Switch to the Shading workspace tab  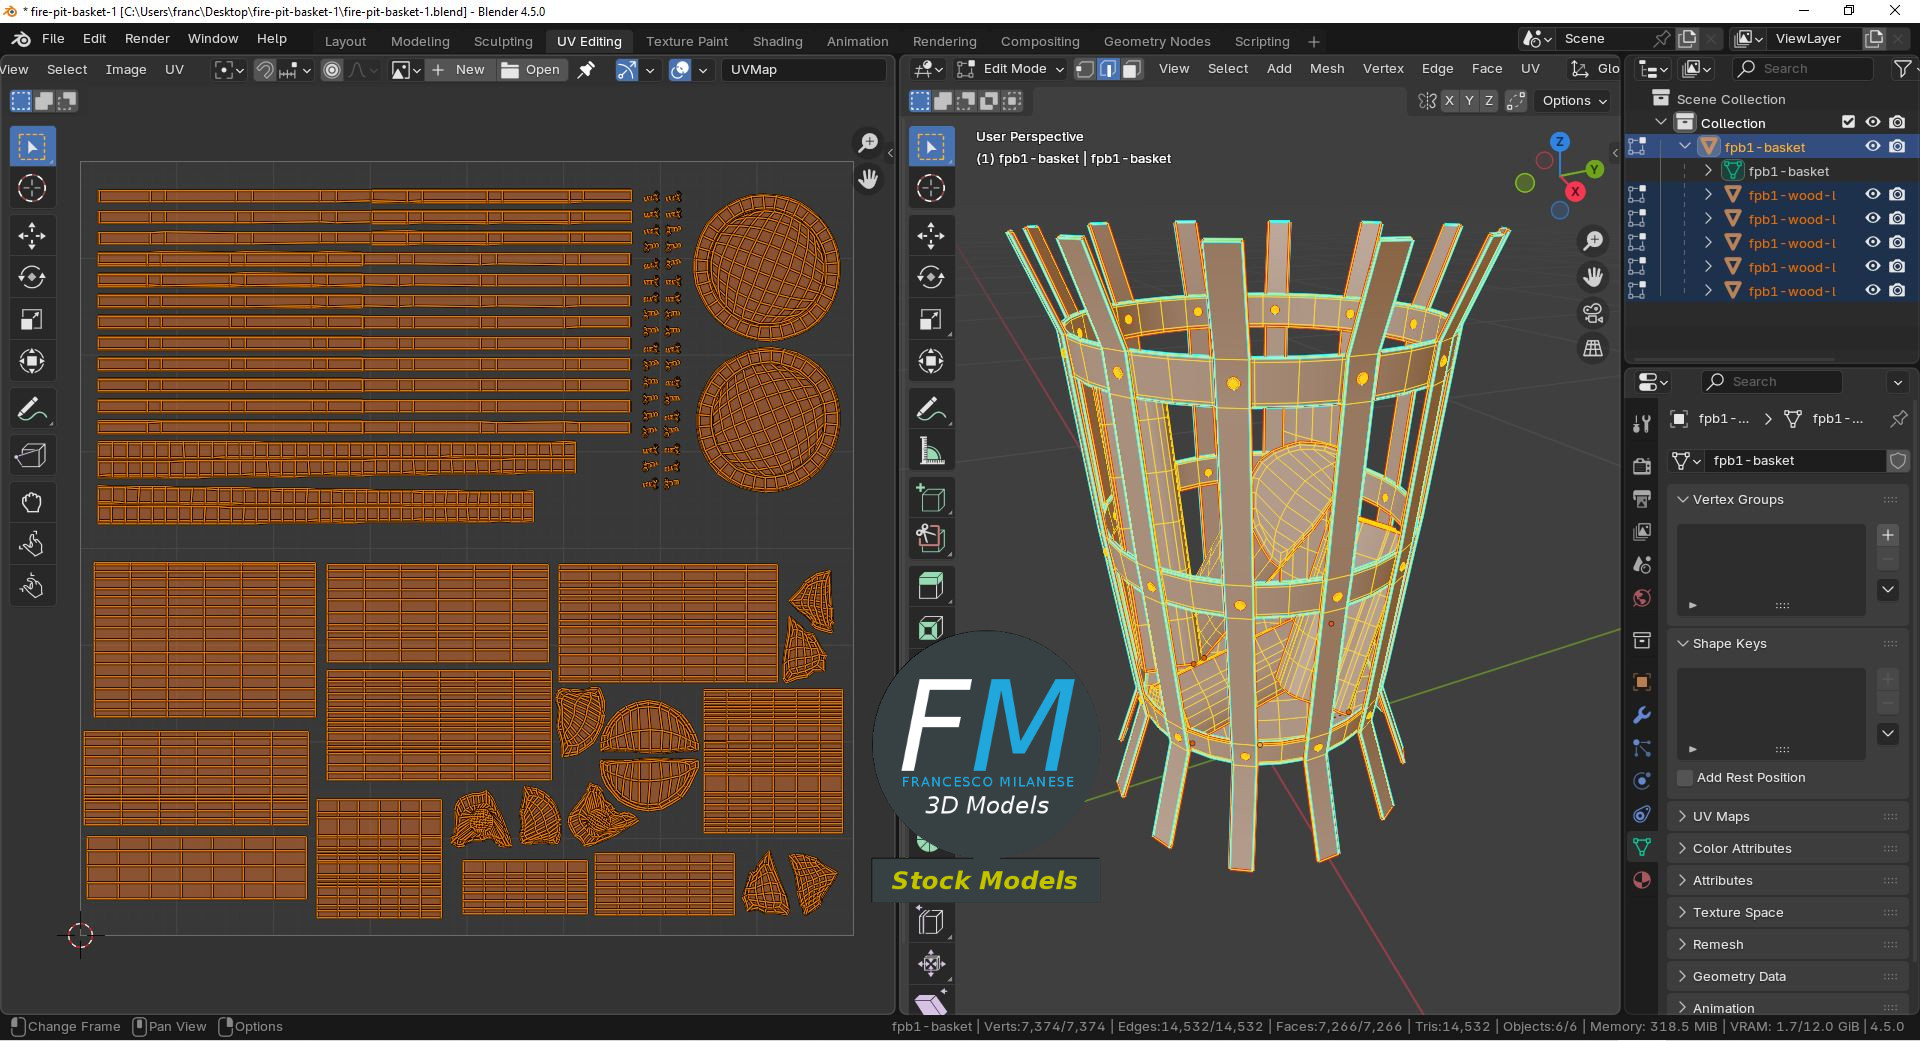(777, 41)
